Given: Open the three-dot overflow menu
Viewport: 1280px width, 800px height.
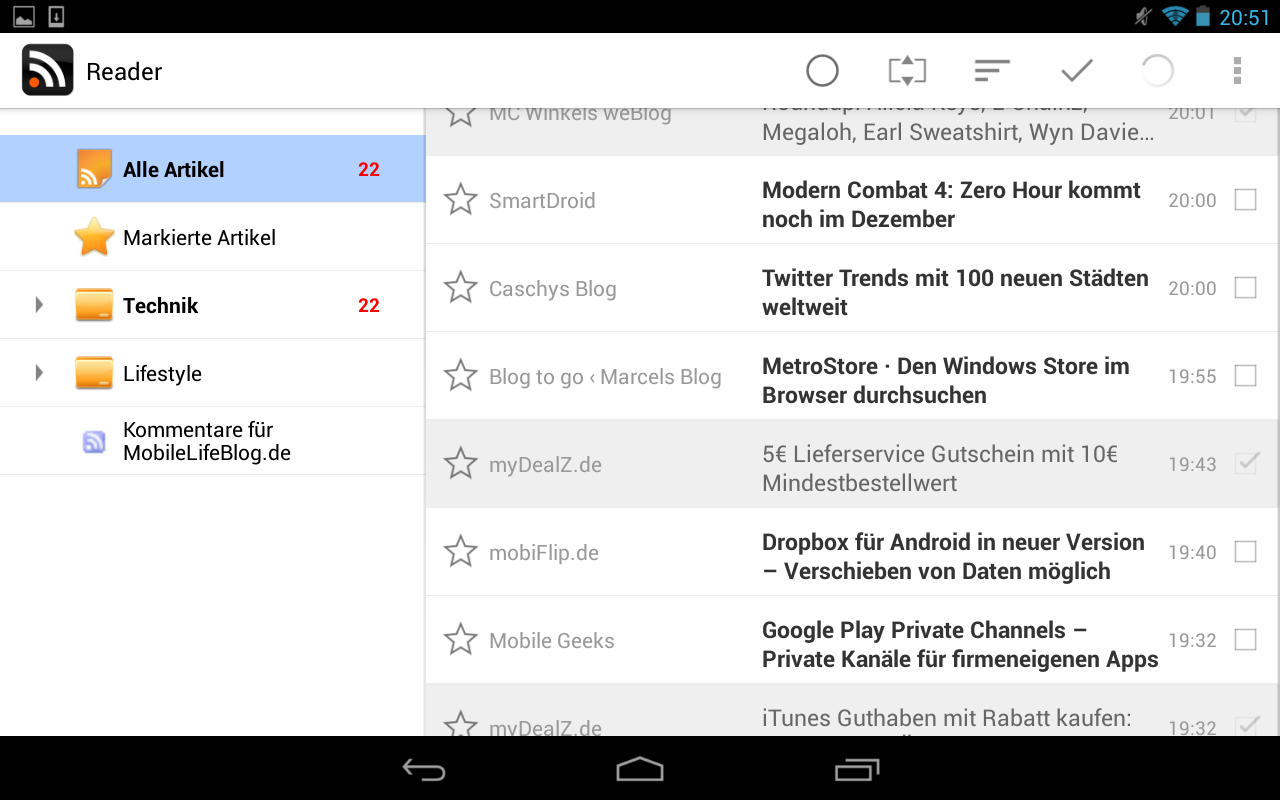Looking at the screenshot, I should coord(1237,71).
